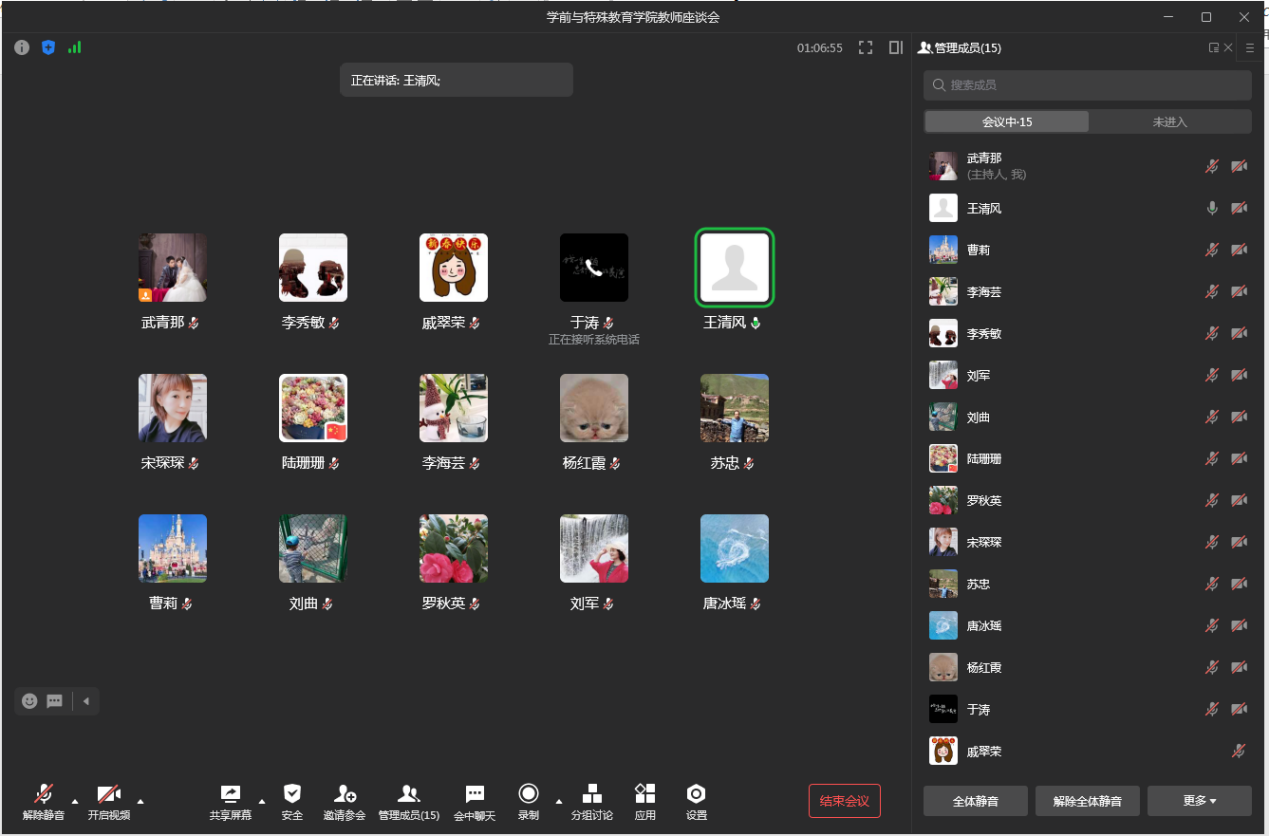Enter full screen mode icon
This screenshot has width=1269, height=836.
866,47
